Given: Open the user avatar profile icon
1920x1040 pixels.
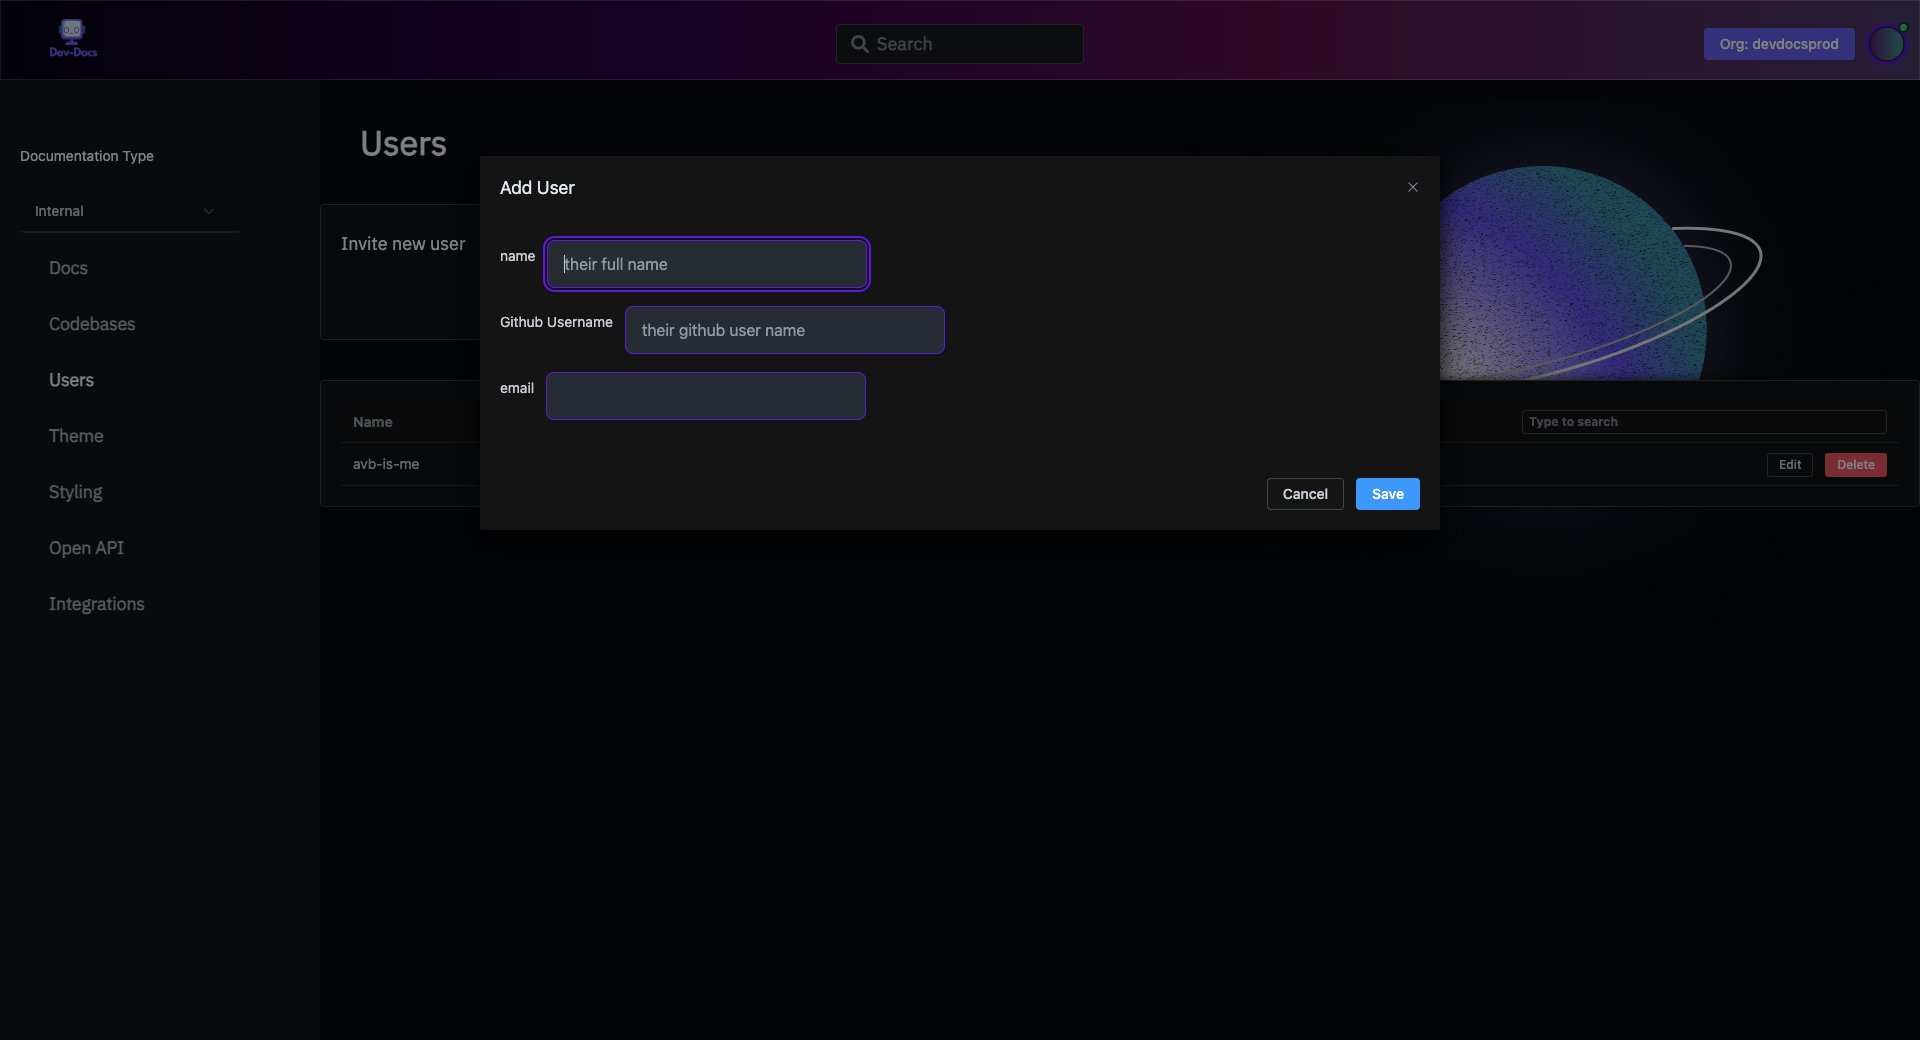Looking at the screenshot, I should [1886, 44].
